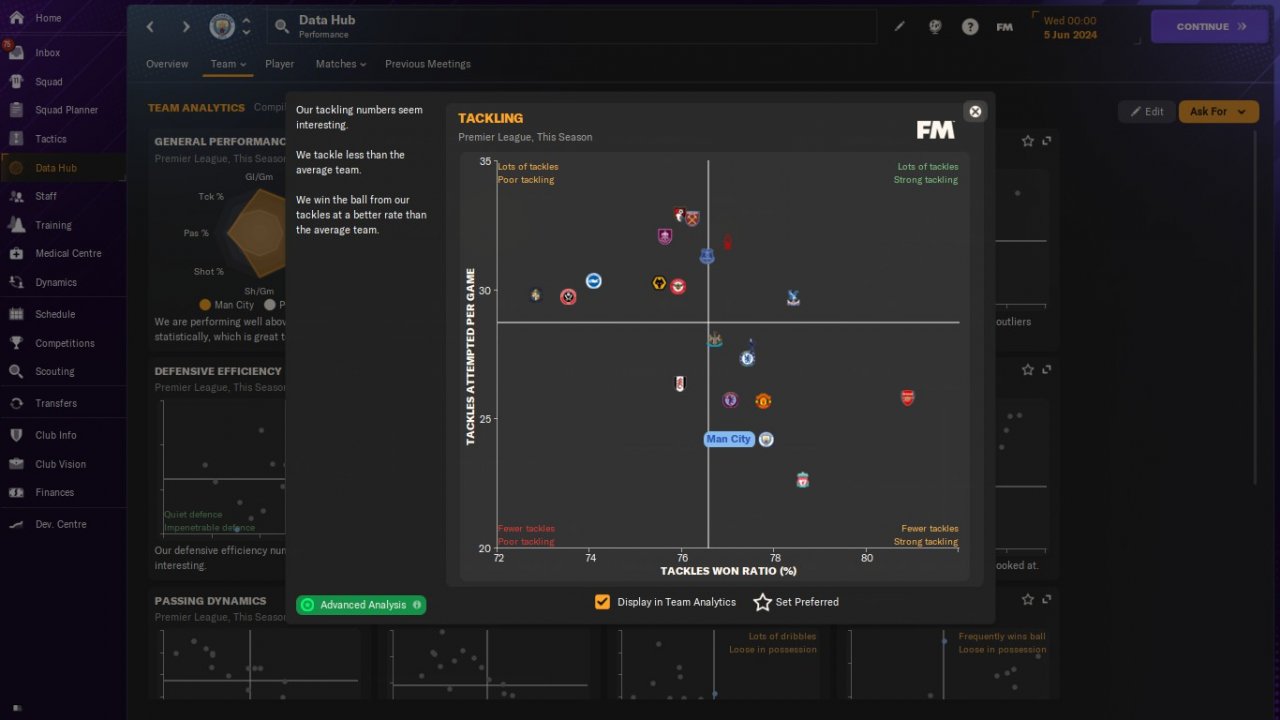Toggle favourite star on bottom-right analytics panel
The height and width of the screenshot is (720, 1280).
[x=1028, y=599]
